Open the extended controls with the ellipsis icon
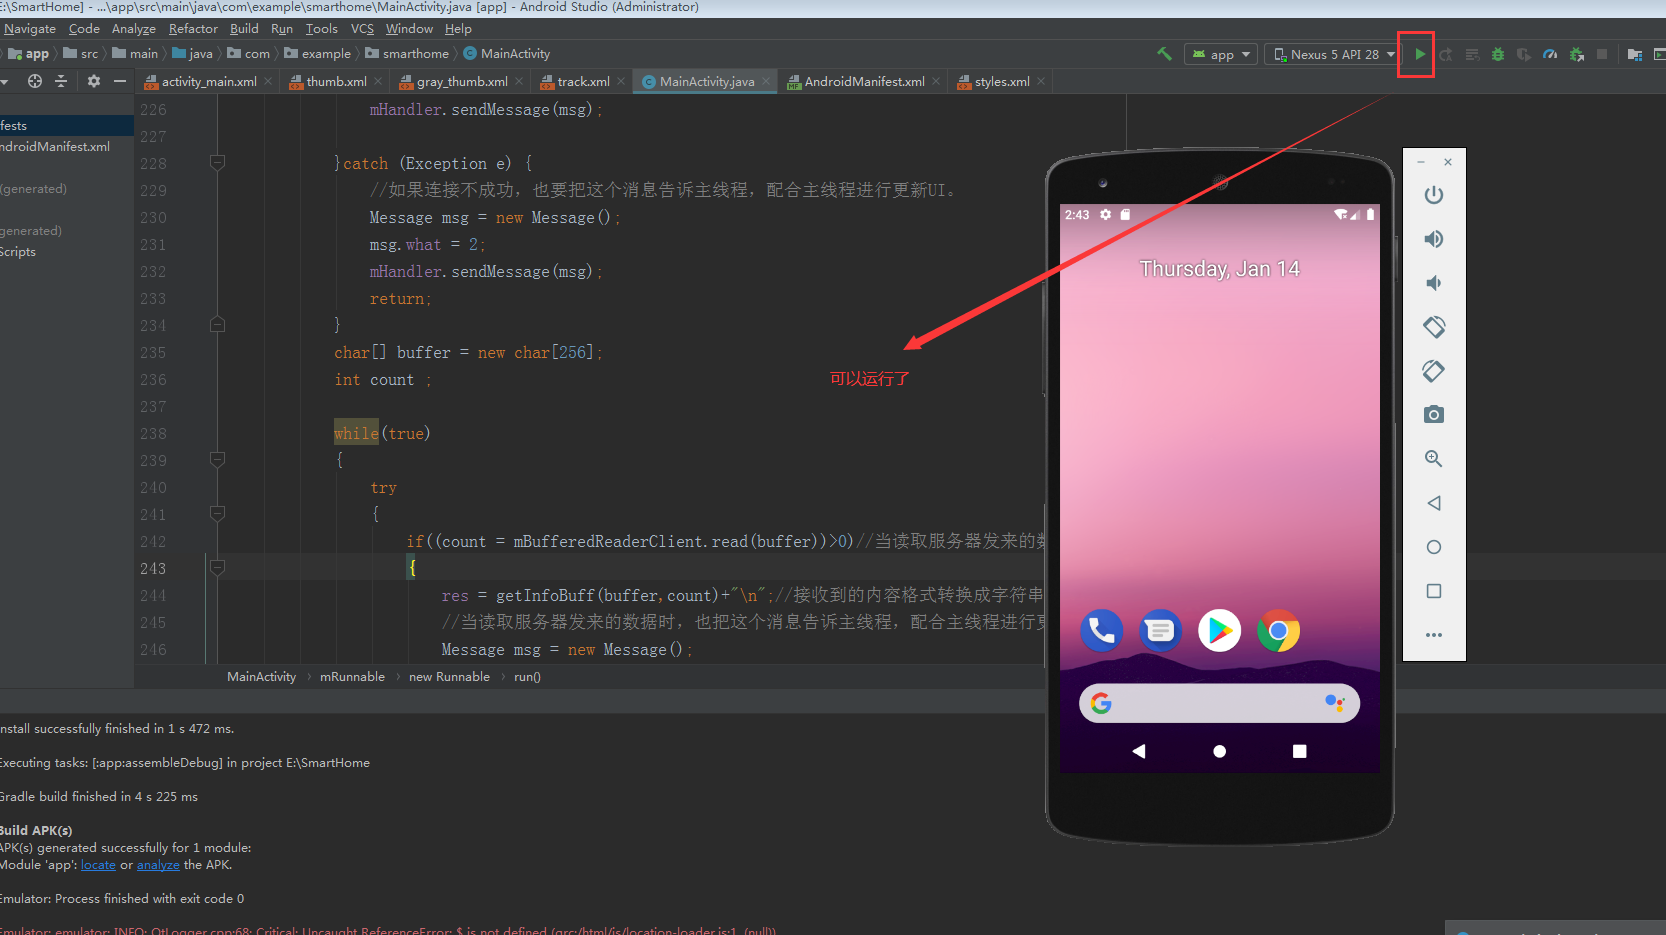This screenshot has width=1666, height=935. pos(1434,634)
